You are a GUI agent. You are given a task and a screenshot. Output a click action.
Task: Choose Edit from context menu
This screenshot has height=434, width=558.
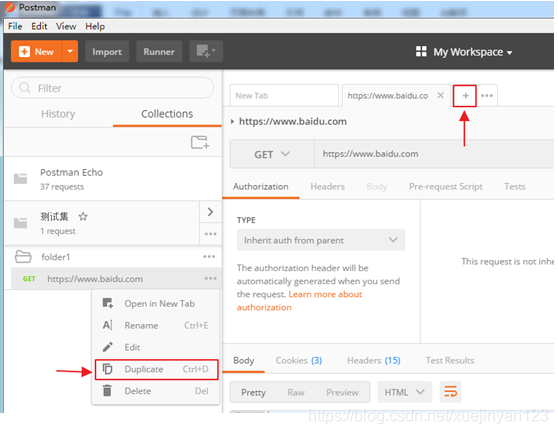155,347
